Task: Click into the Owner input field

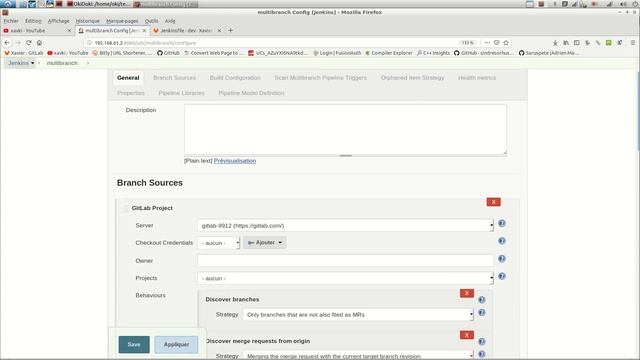Action: tap(345, 260)
